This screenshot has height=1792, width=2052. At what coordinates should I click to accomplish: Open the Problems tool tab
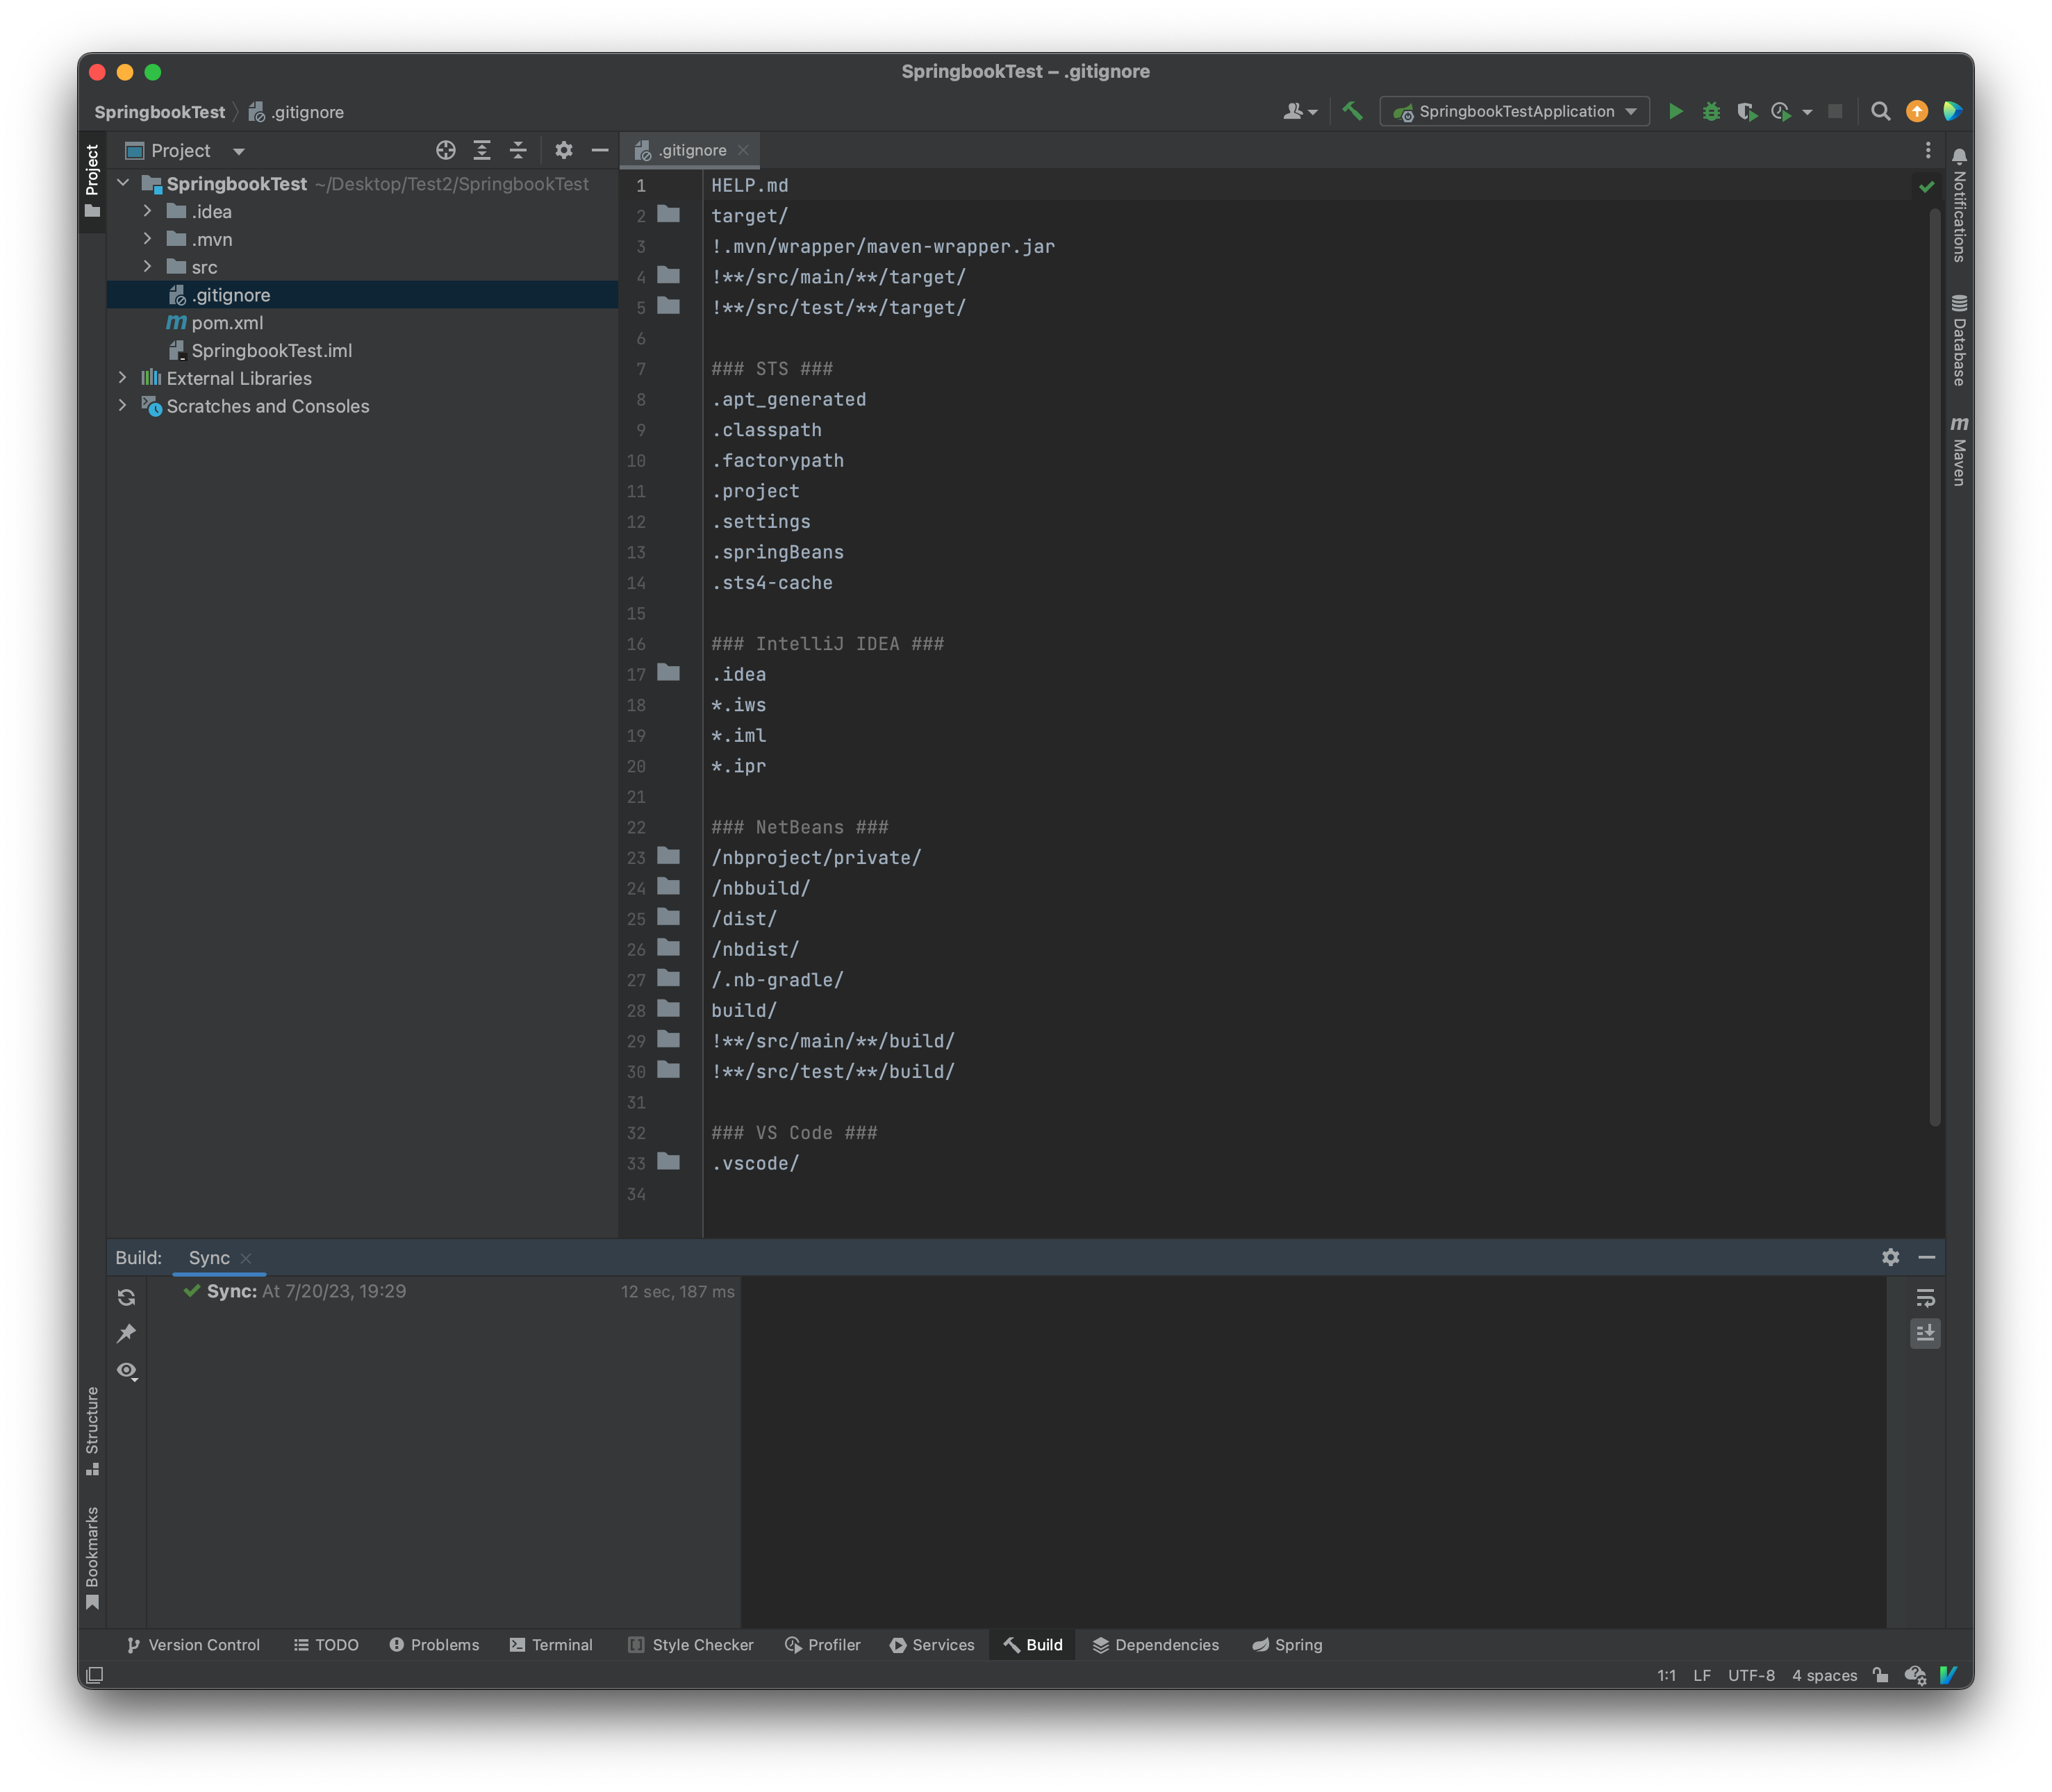tap(434, 1645)
